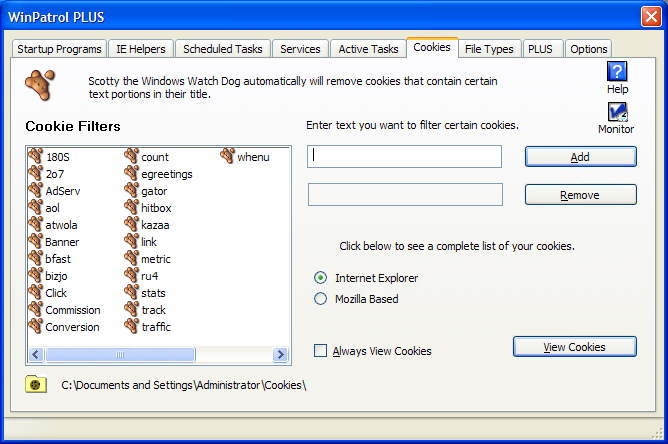The height and width of the screenshot is (444, 668).
Task: Select the "Banner" entry text
Action: pyautogui.click(x=62, y=242)
